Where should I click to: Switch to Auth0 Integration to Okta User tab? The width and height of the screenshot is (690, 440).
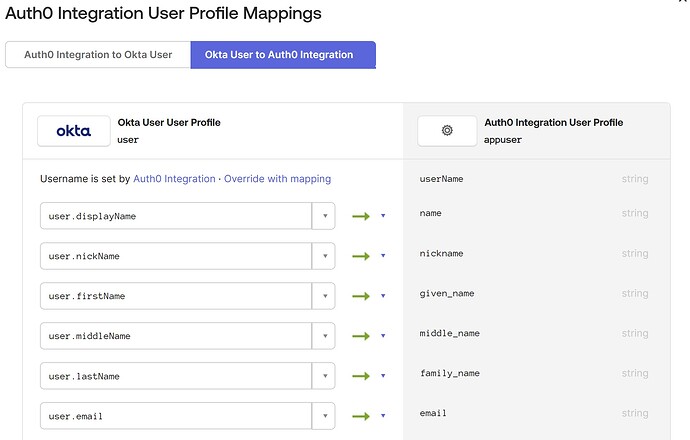point(98,55)
